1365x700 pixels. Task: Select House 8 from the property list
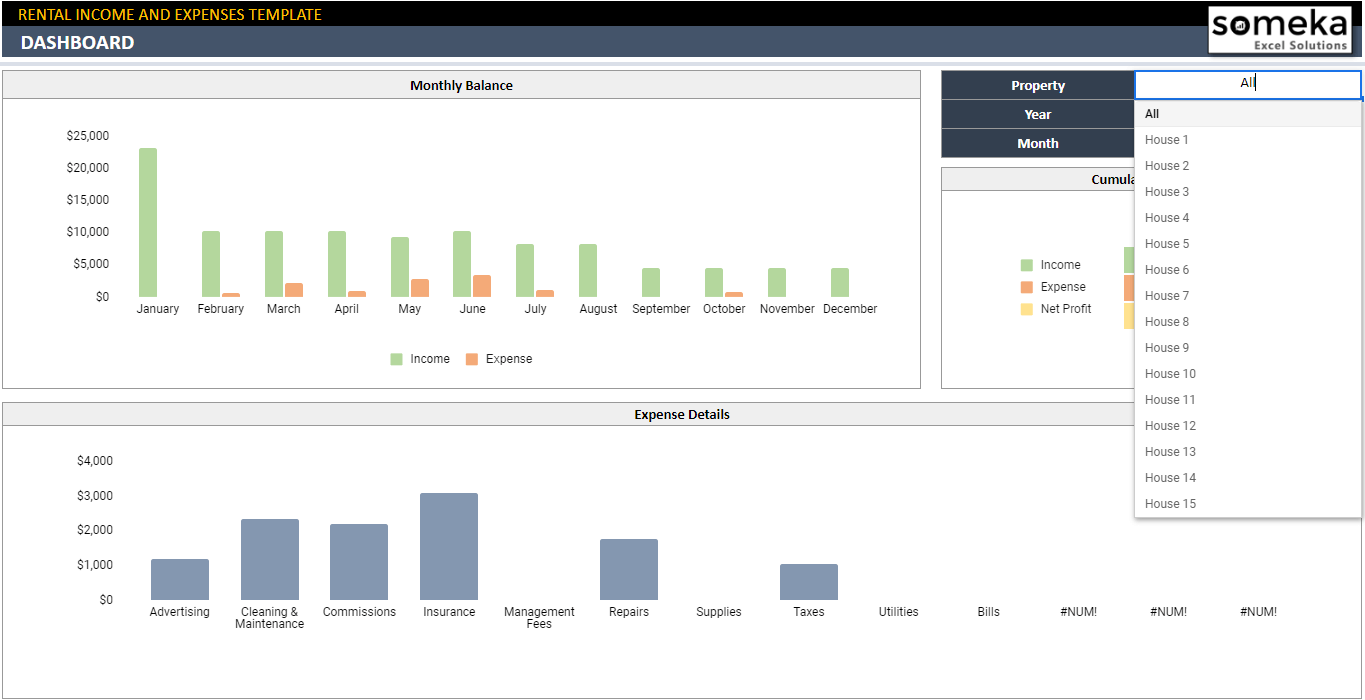pyautogui.click(x=1167, y=322)
